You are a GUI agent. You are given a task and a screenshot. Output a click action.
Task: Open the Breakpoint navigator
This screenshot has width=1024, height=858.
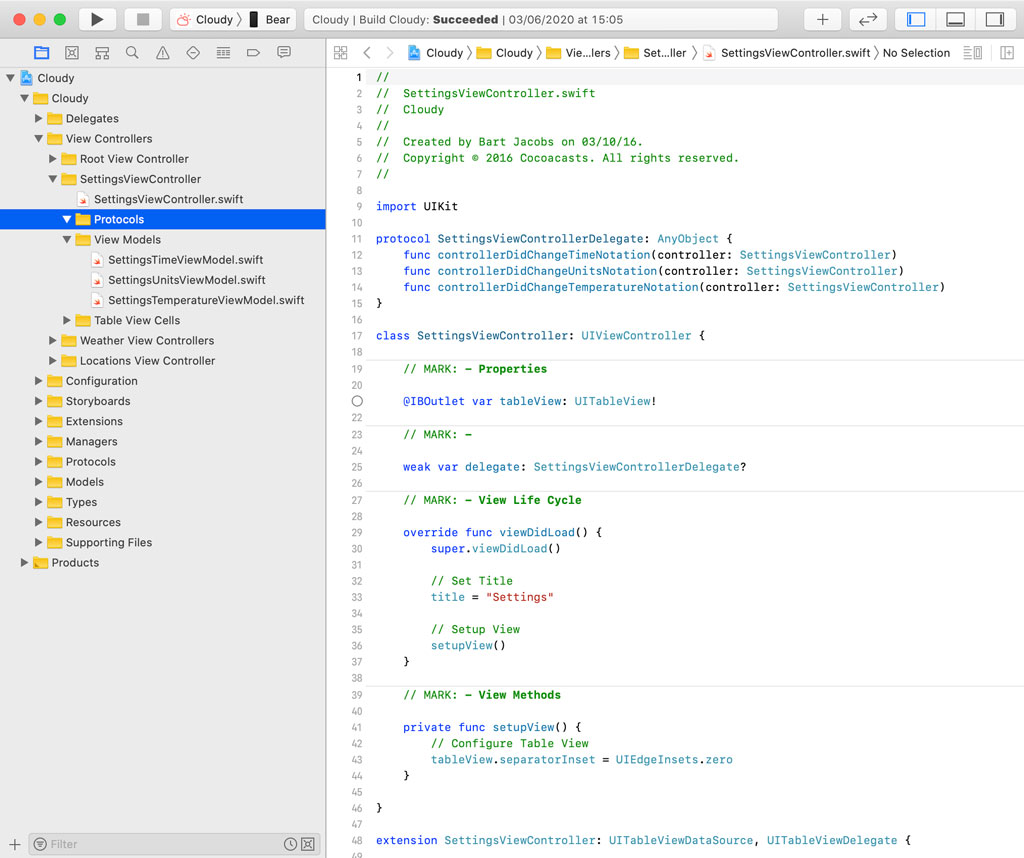coord(253,53)
